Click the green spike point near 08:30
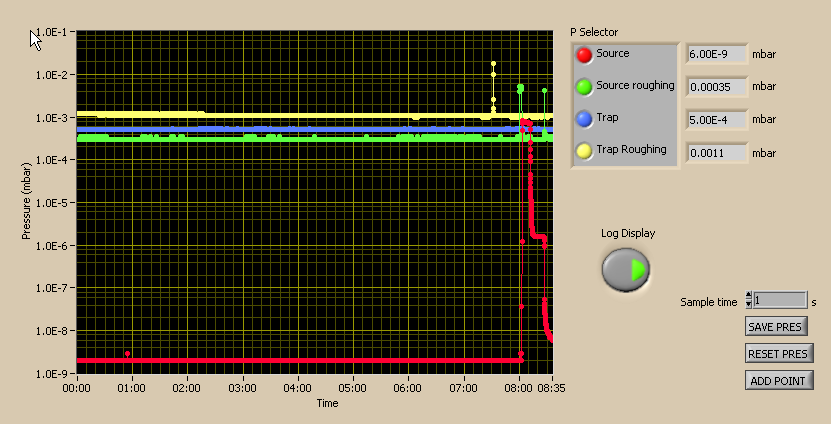This screenshot has height=424, width=831. [544, 91]
